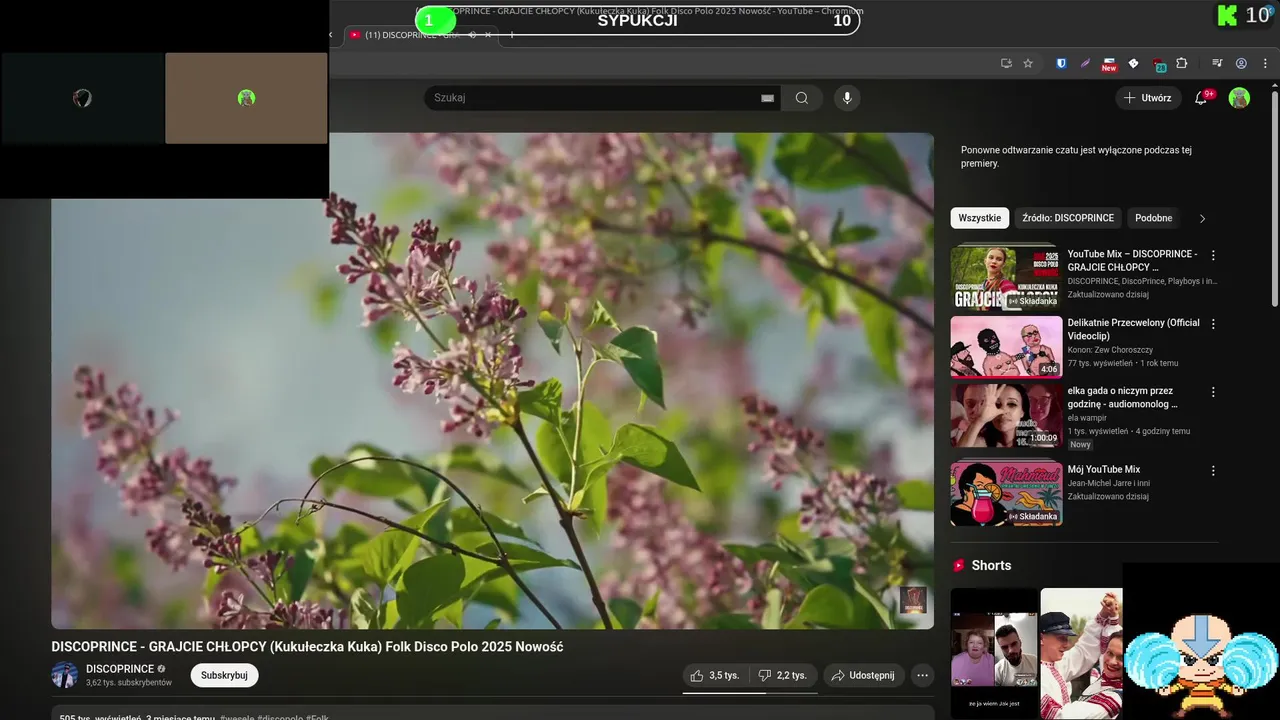Image resolution: width=1280 pixels, height=720 pixels.
Task: Open the Delikatnie Przecwelony title link
Action: pos(1133,330)
